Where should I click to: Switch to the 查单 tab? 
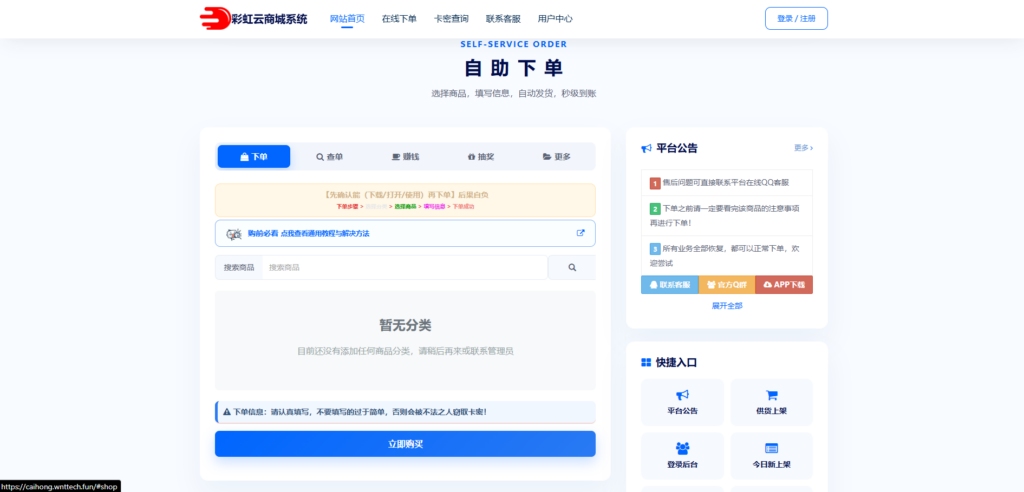[329, 157]
